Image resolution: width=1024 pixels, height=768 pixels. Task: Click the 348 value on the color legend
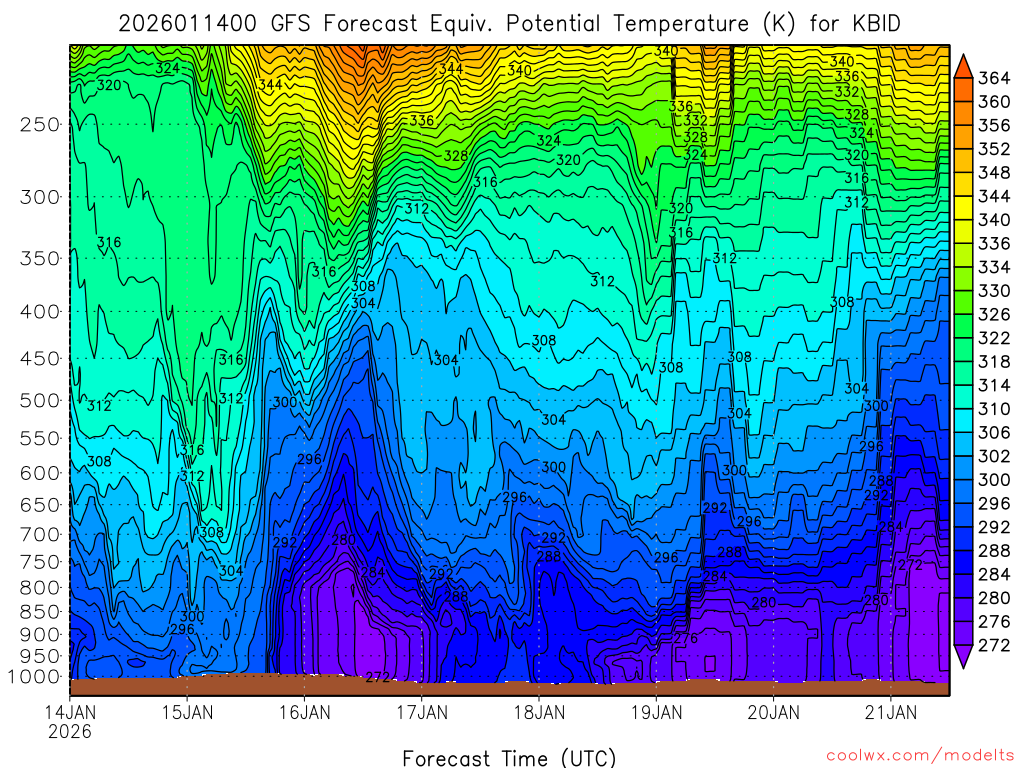[x=994, y=172]
